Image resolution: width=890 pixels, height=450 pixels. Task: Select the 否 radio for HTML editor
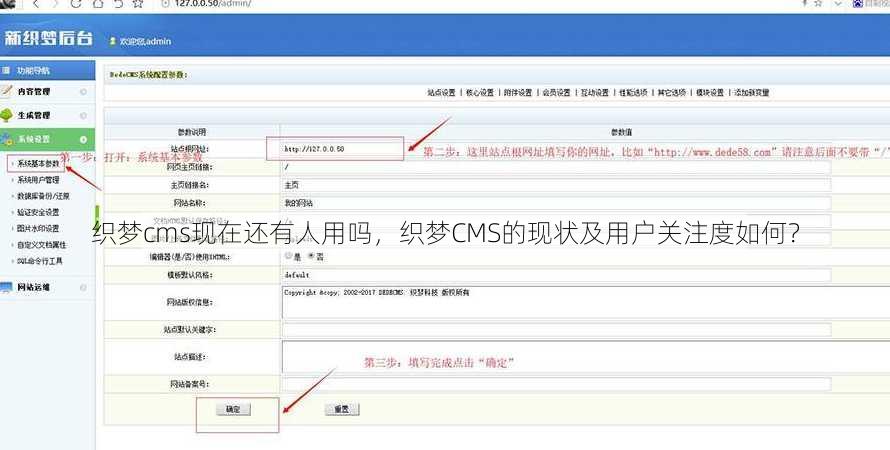point(311,256)
